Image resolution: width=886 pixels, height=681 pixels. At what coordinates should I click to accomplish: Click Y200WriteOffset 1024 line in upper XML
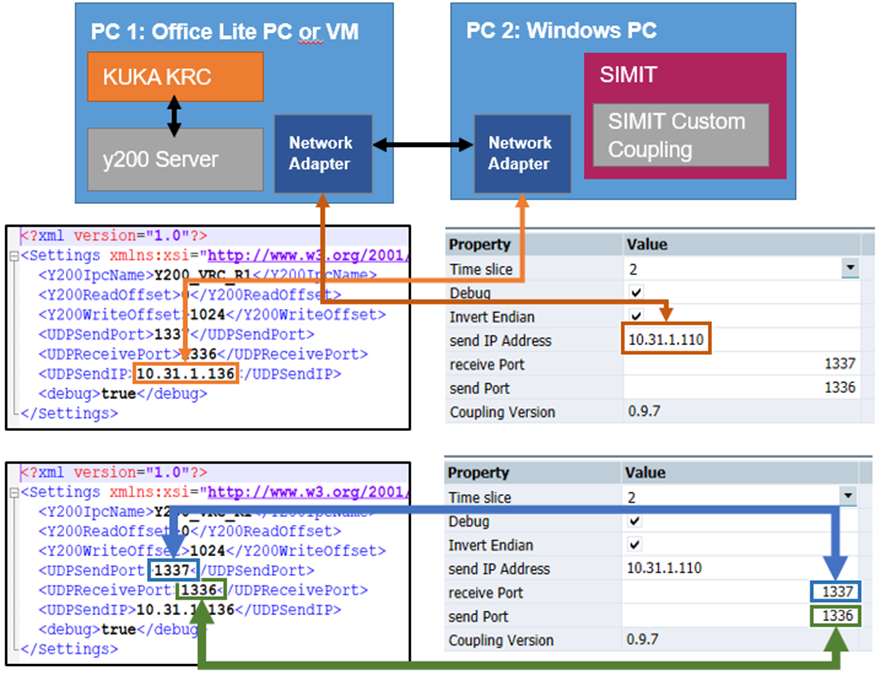212,315
